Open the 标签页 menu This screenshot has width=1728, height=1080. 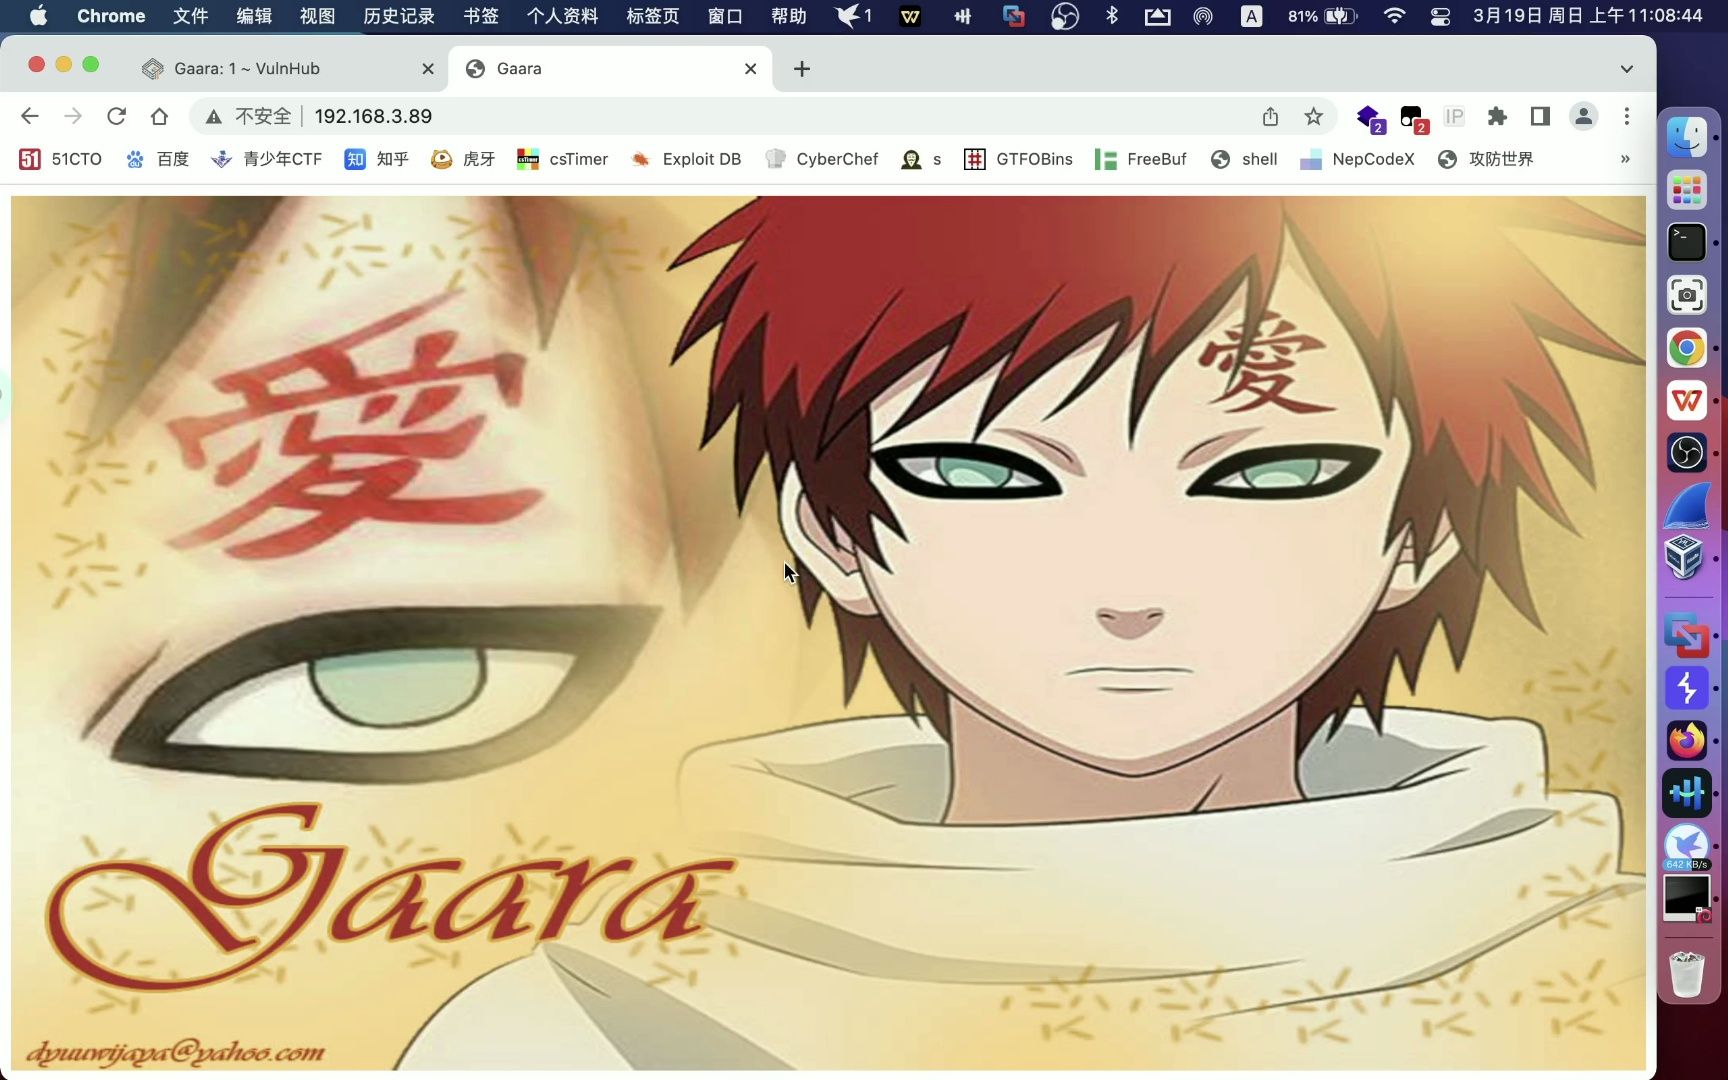click(653, 16)
